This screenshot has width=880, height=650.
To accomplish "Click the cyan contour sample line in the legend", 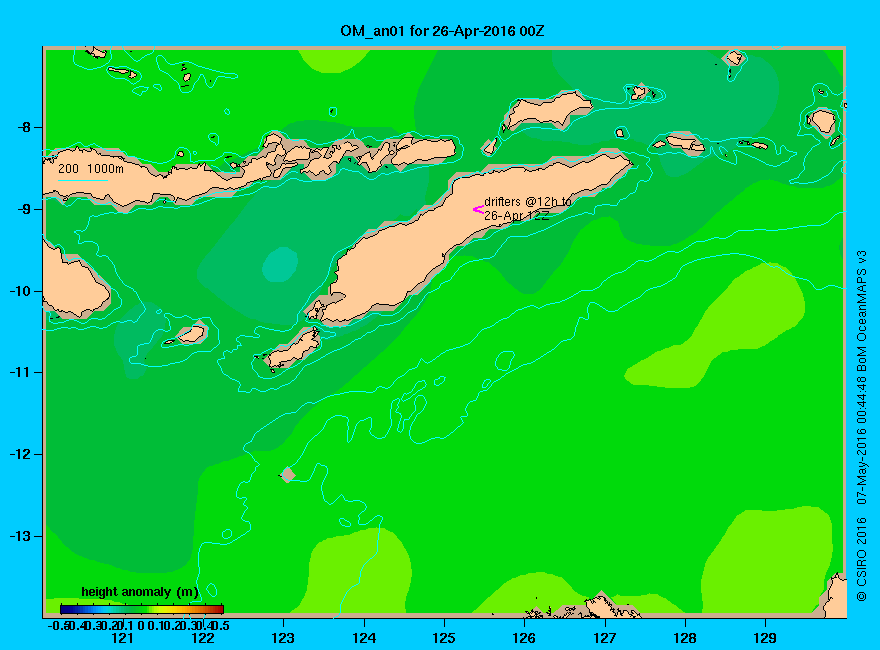I will point(82,181).
